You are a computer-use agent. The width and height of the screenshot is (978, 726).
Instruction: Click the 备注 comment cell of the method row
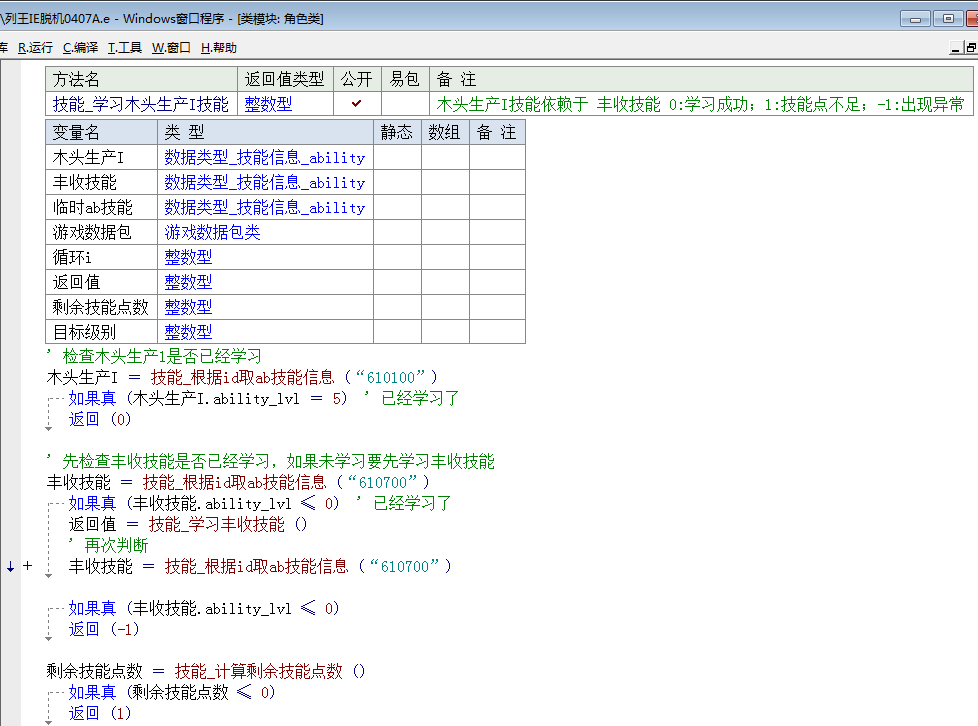pos(700,104)
